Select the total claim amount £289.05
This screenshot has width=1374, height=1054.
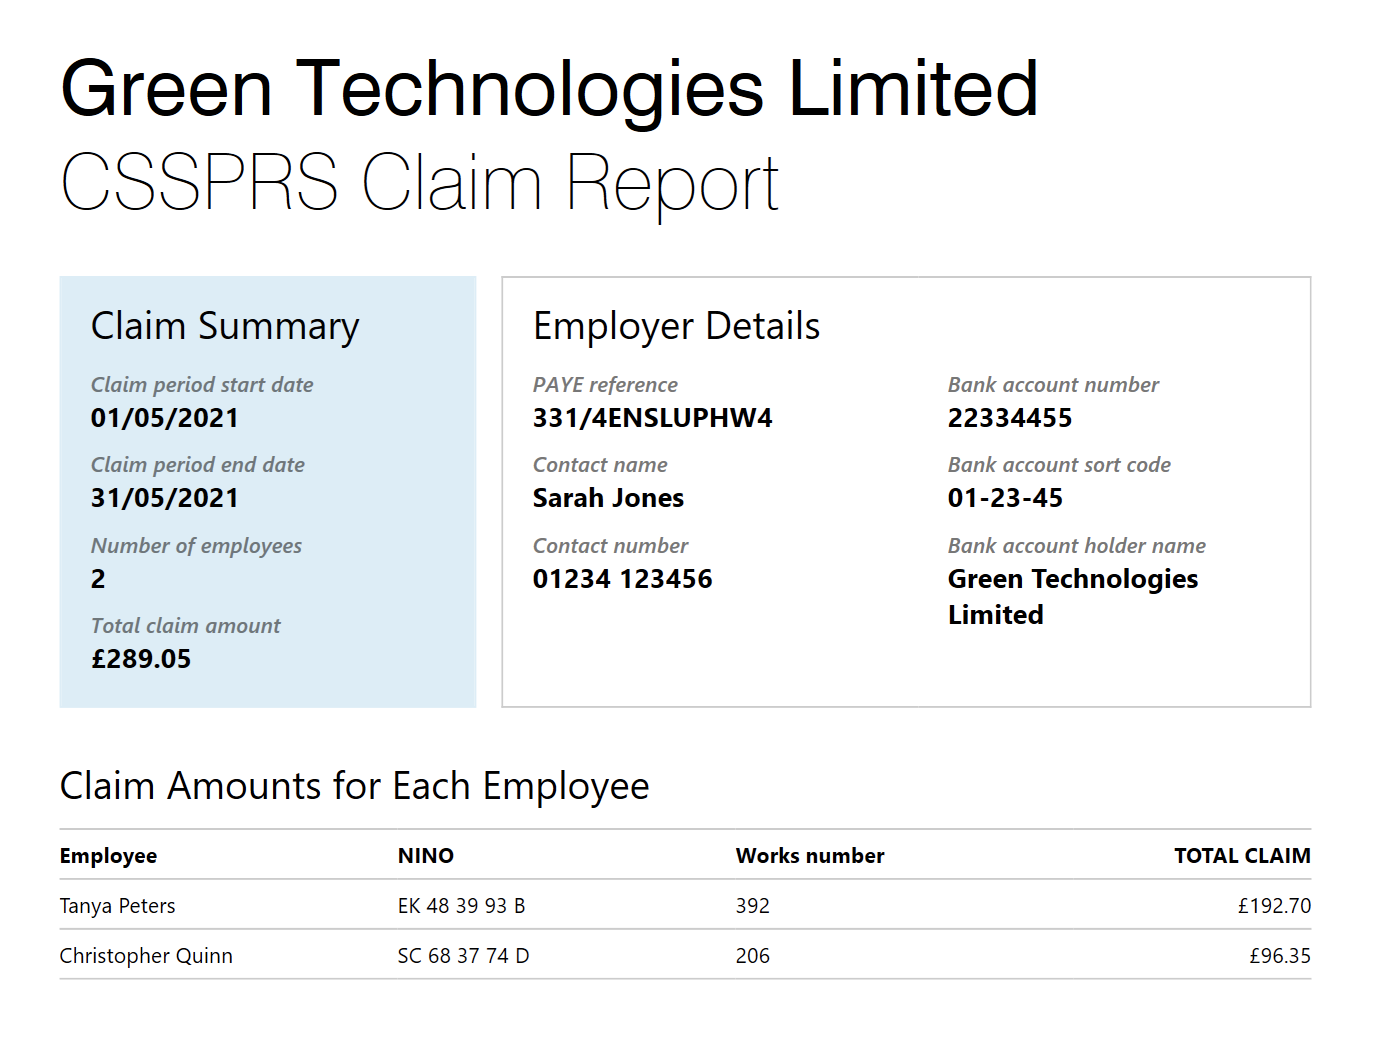point(141,659)
